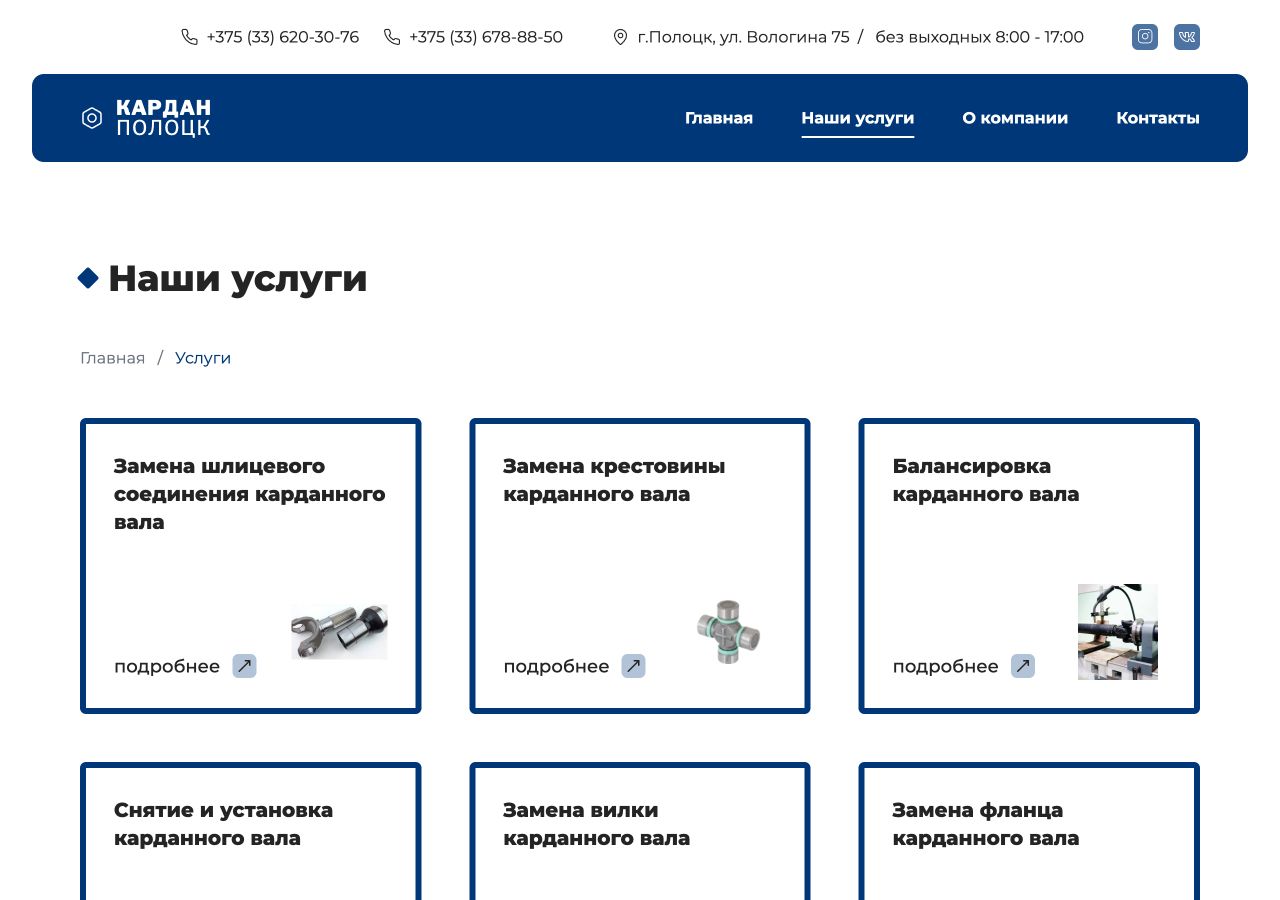Click the Услуги breadcrumb item

pyautogui.click(x=203, y=358)
